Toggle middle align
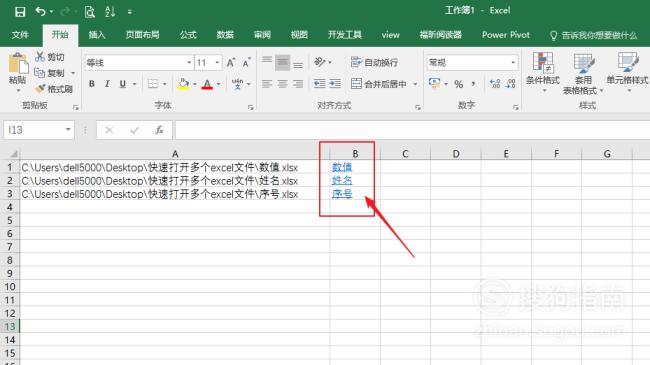 tap(282, 63)
